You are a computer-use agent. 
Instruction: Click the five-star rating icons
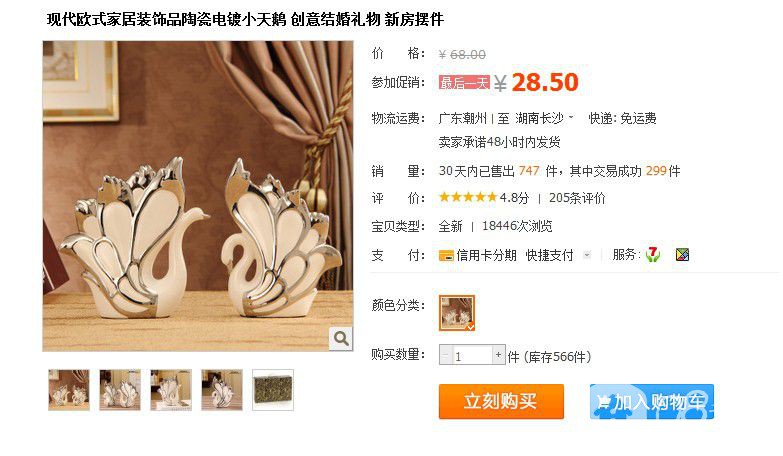[468, 197]
